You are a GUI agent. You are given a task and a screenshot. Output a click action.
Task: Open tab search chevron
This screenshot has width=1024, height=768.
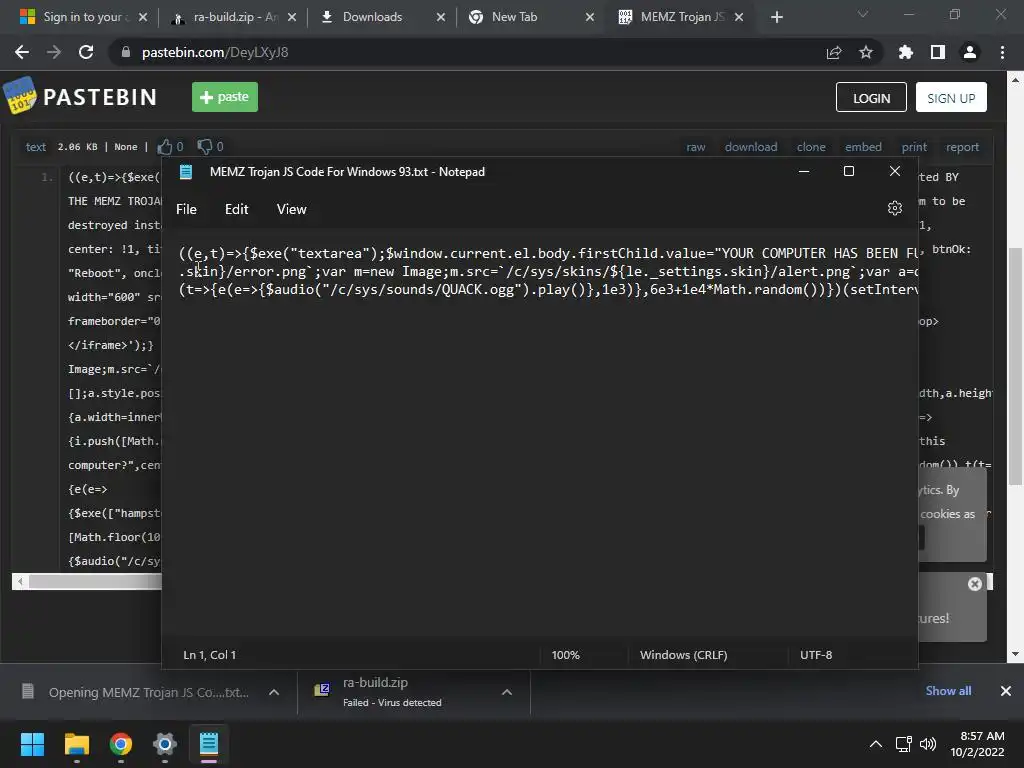coord(863,14)
